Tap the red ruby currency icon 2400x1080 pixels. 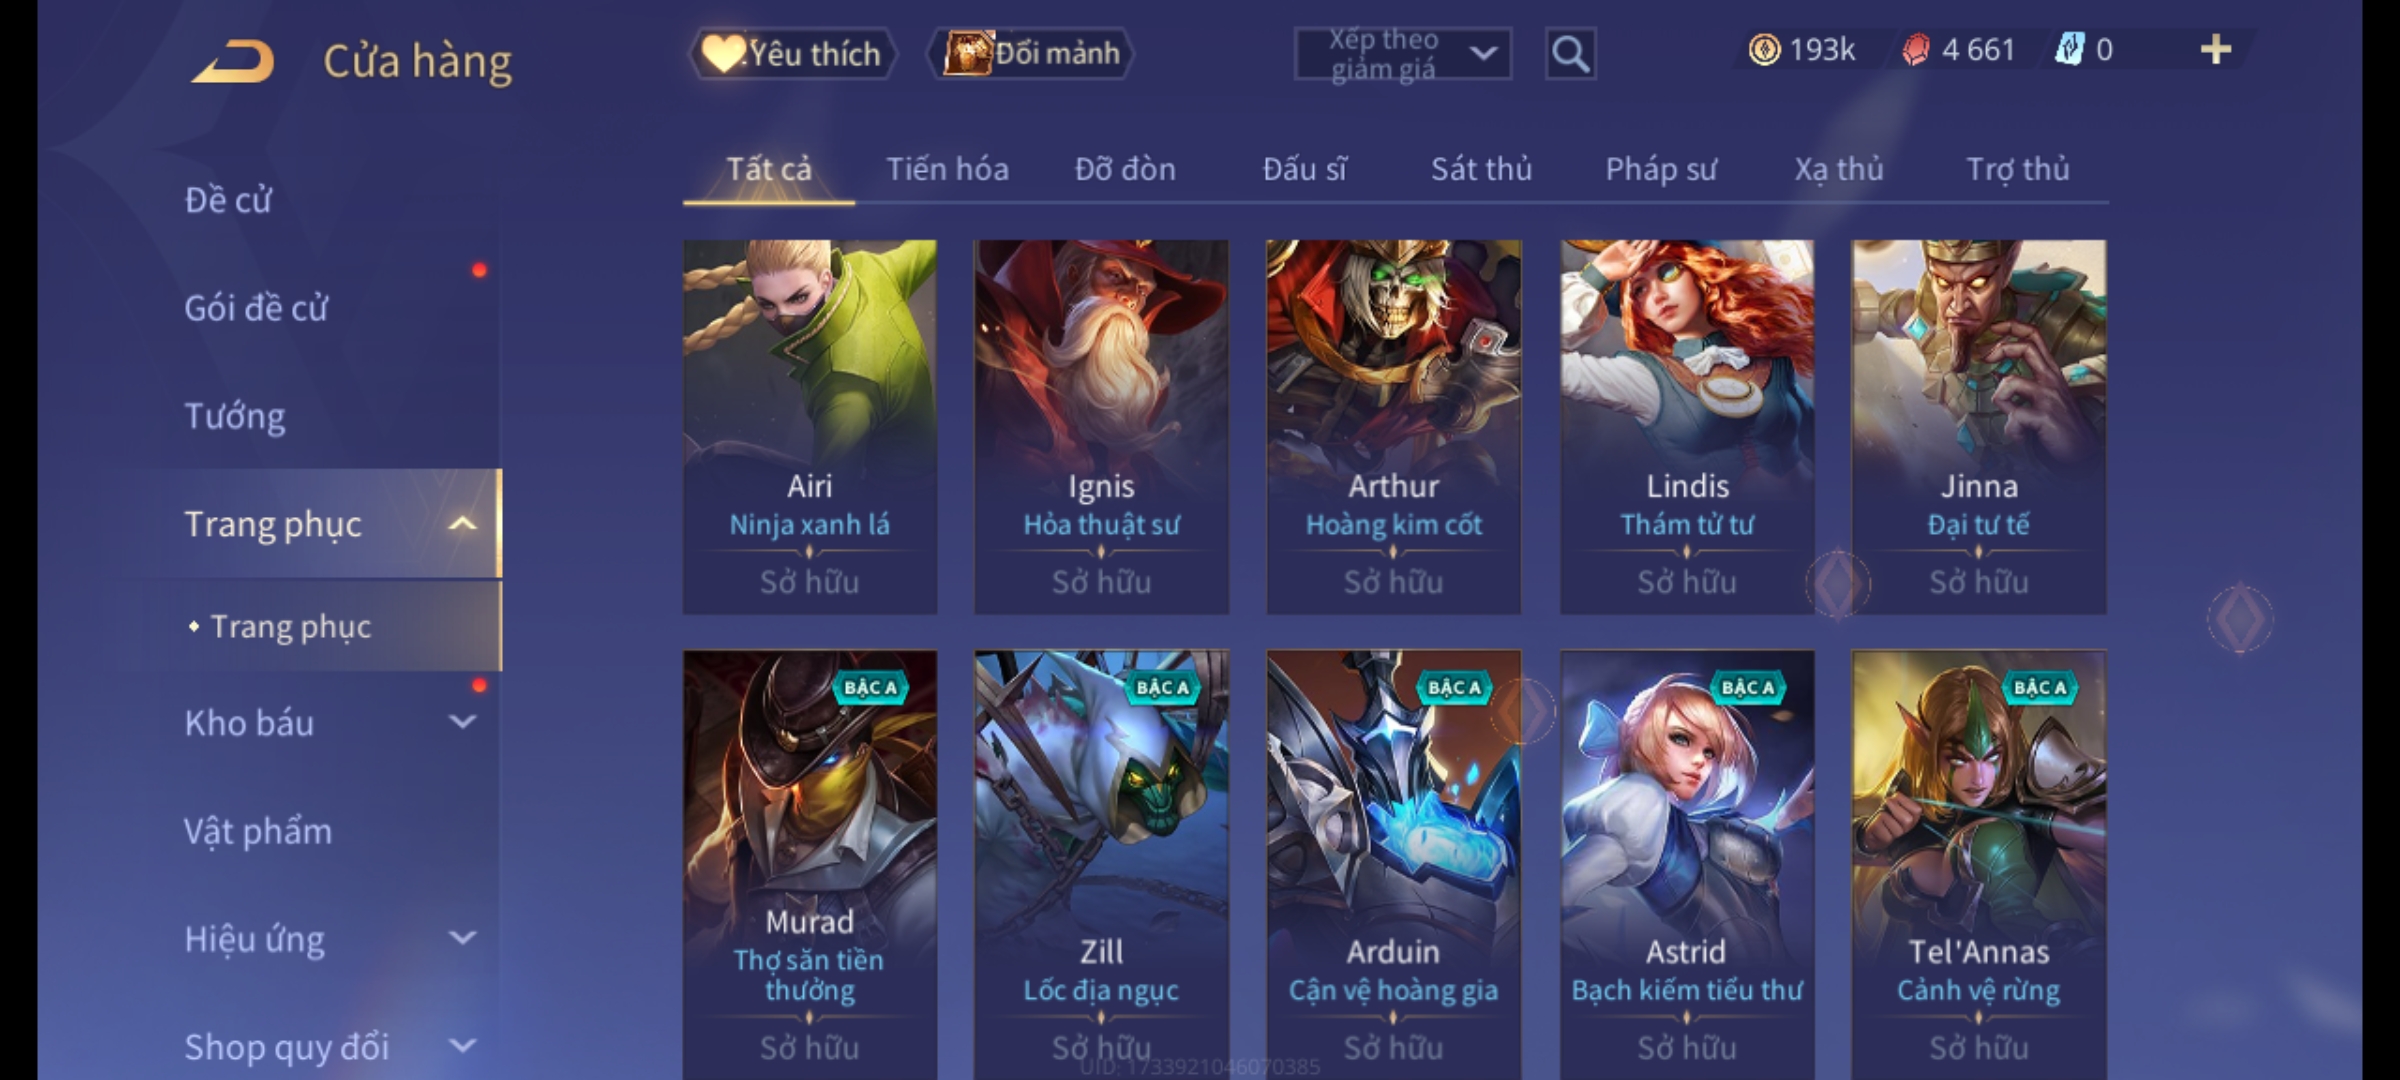1915,50
